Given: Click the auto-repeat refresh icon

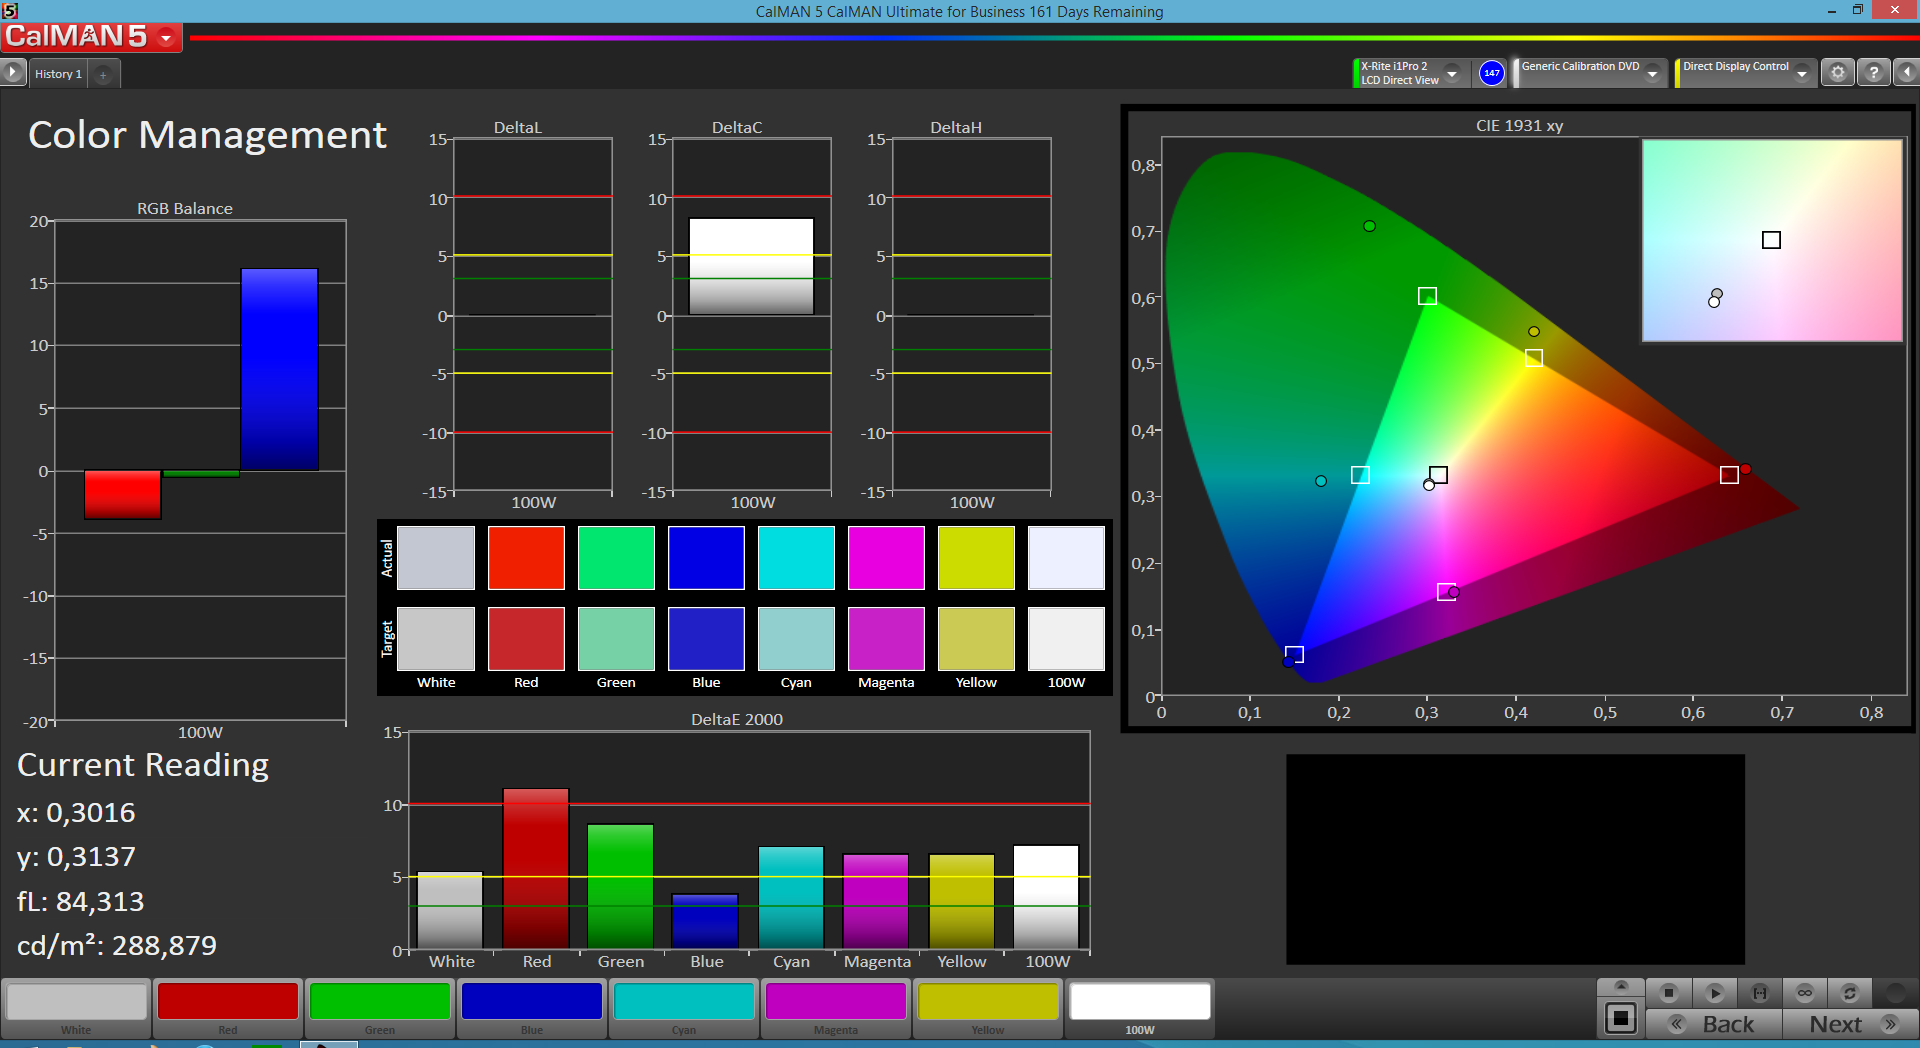Looking at the screenshot, I should 1850,993.
